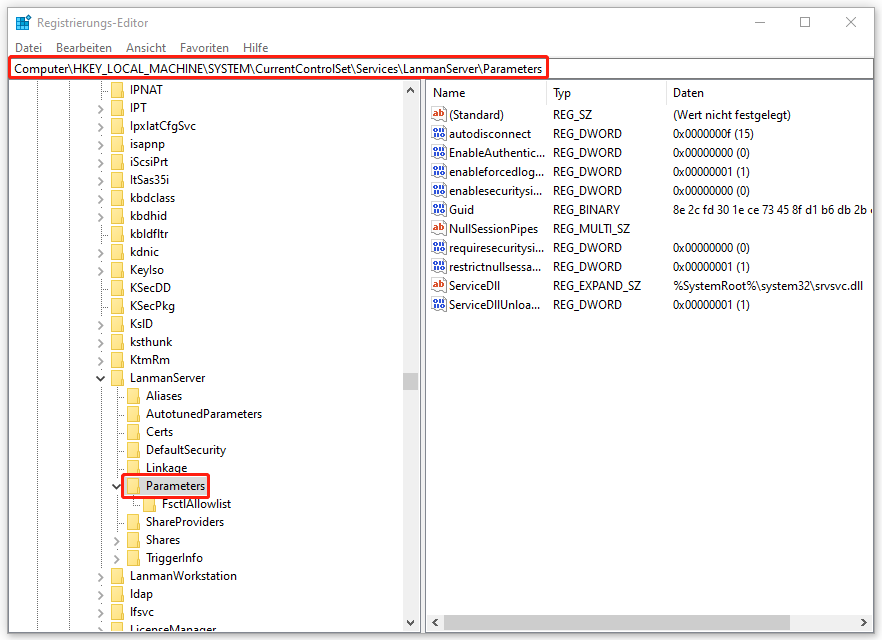
Task: Open the Datei menu
Action: 28,48
